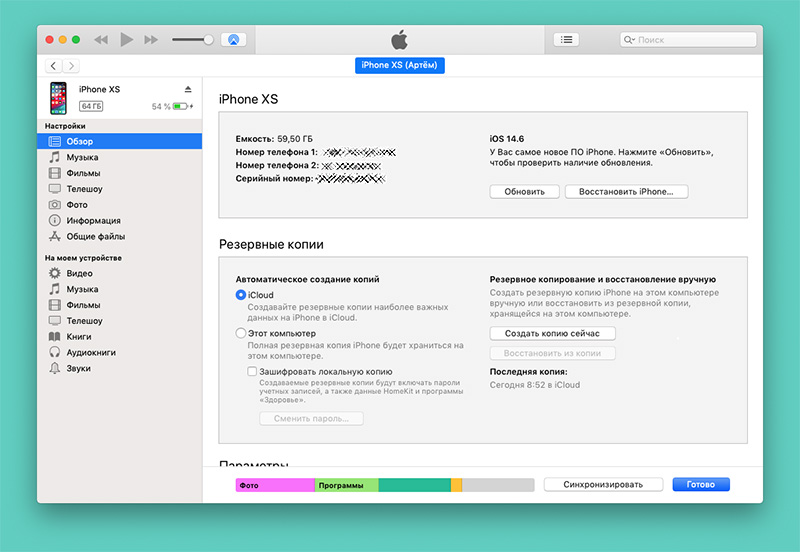
Task: Click the Apple logo in toolbar
Action: tap(399, 40)
